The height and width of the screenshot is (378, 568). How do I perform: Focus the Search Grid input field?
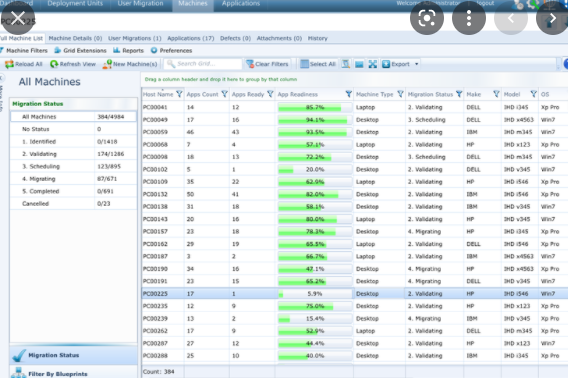(x=203, y=64)
